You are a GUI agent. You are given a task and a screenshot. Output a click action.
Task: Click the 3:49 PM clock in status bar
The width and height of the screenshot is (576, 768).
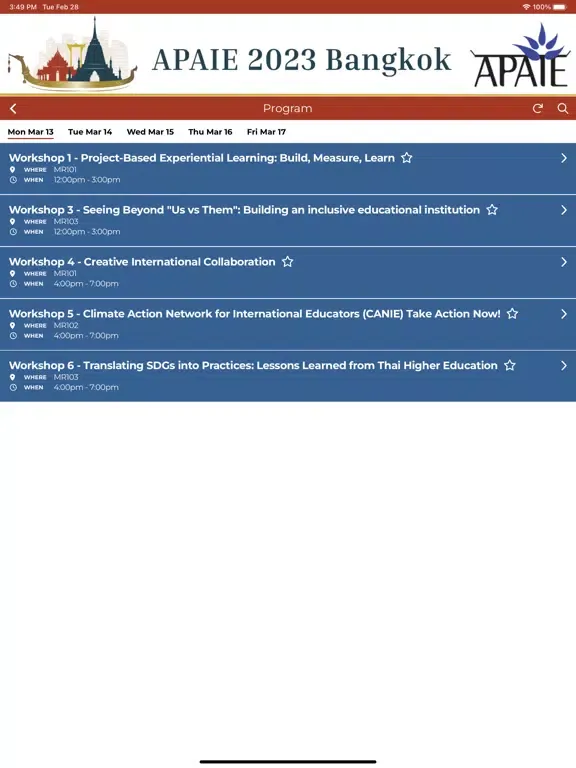pos(23,7)
